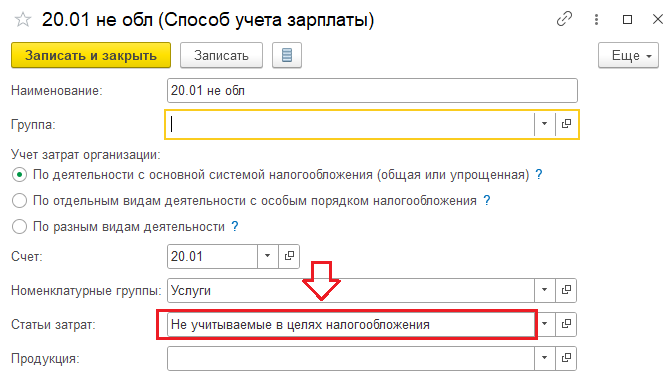Focus the Группа input field
Image resolution: width=671 pixels, height=376 pixels.
coord(351,124)
